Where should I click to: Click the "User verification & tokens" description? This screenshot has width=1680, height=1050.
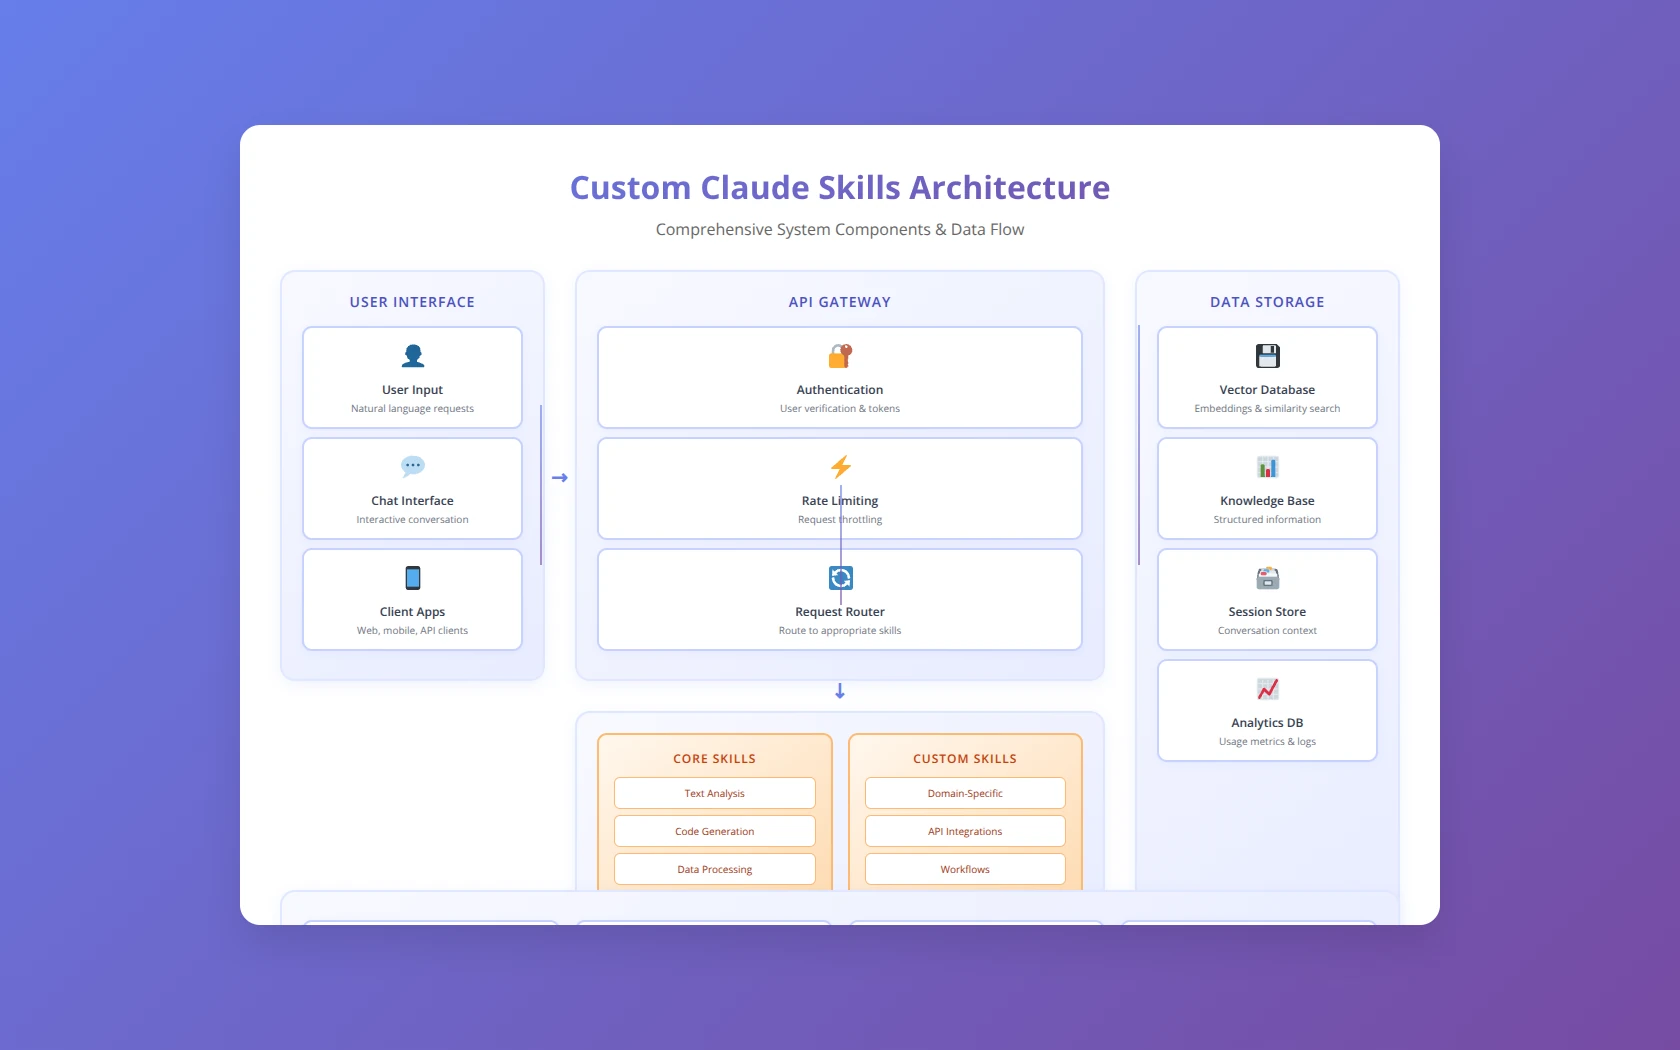point(840,409)
